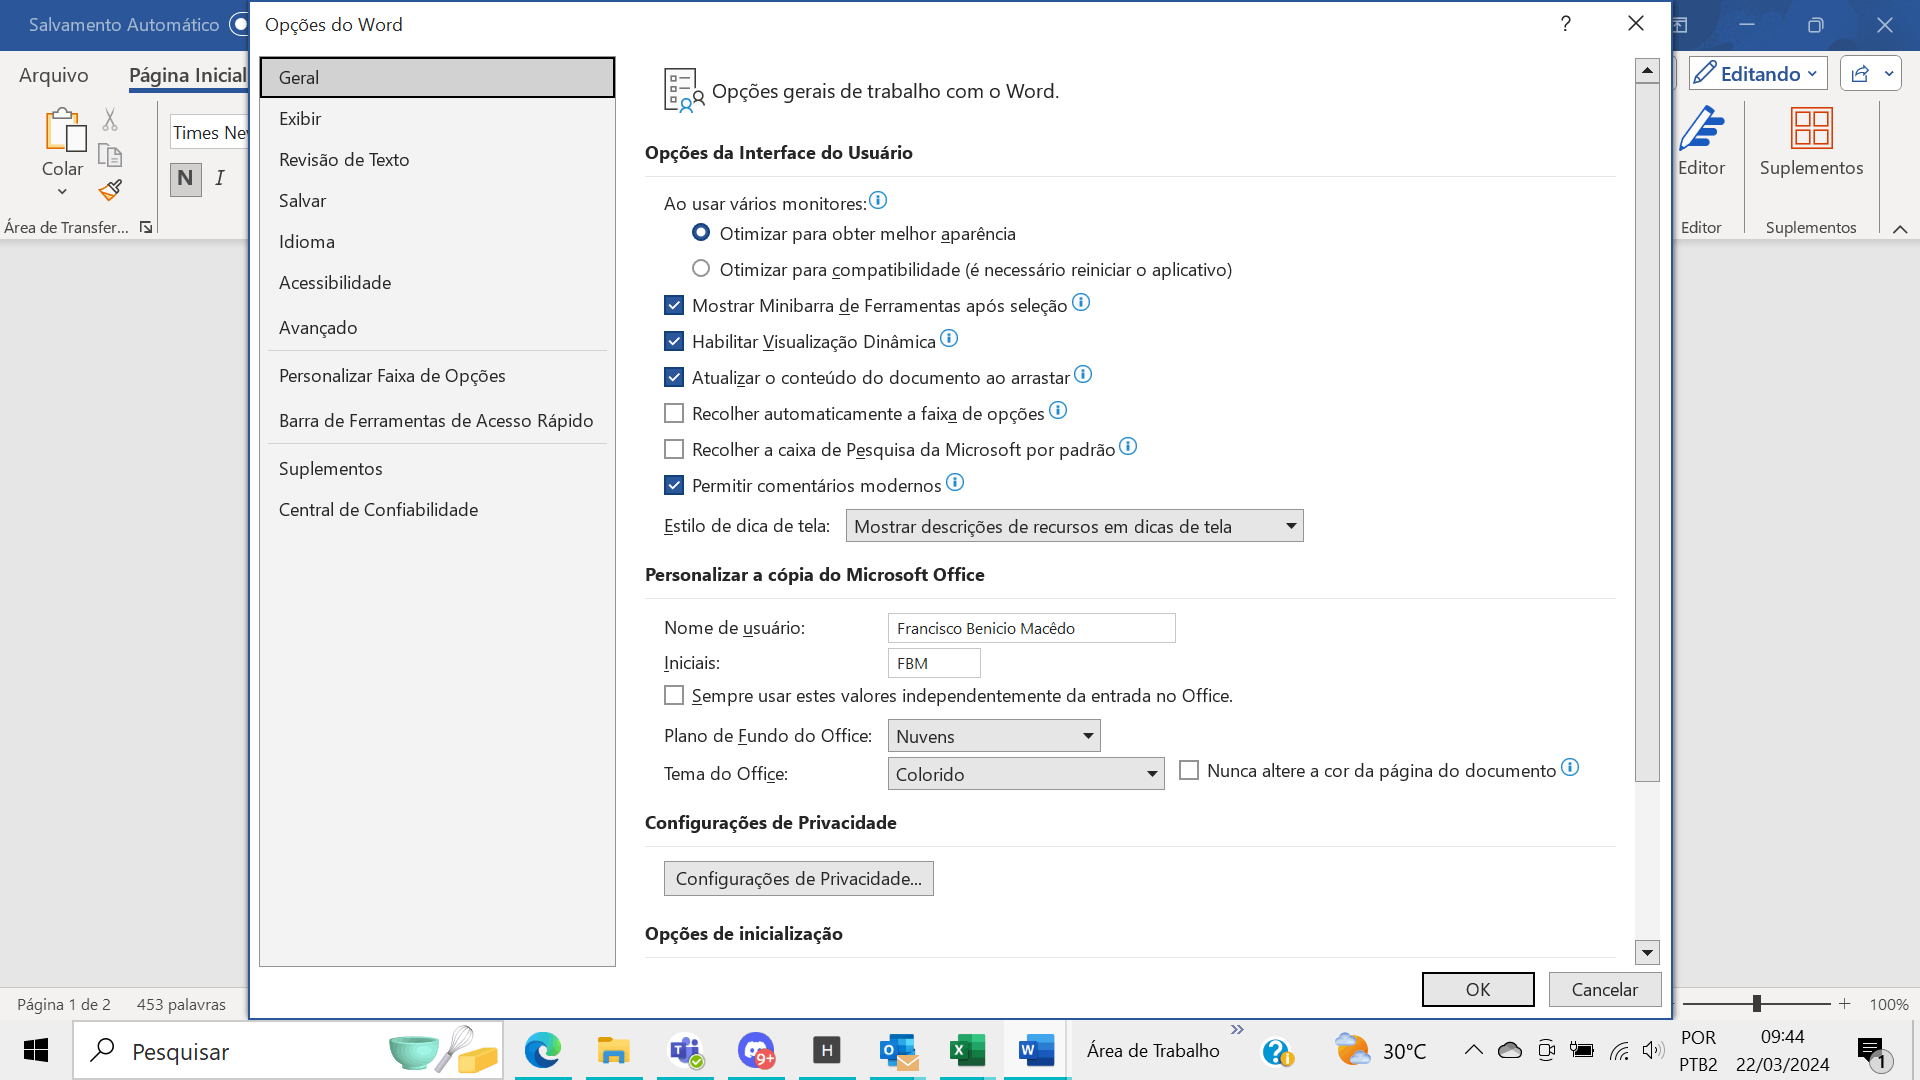The width and height of the screenshot is (1920, 1080).
Task: Select Otimizar para compatibilidade radio option
Action: point(701,268)
